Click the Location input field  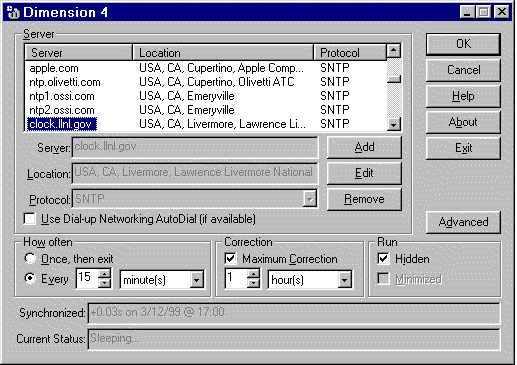(195, 173)
